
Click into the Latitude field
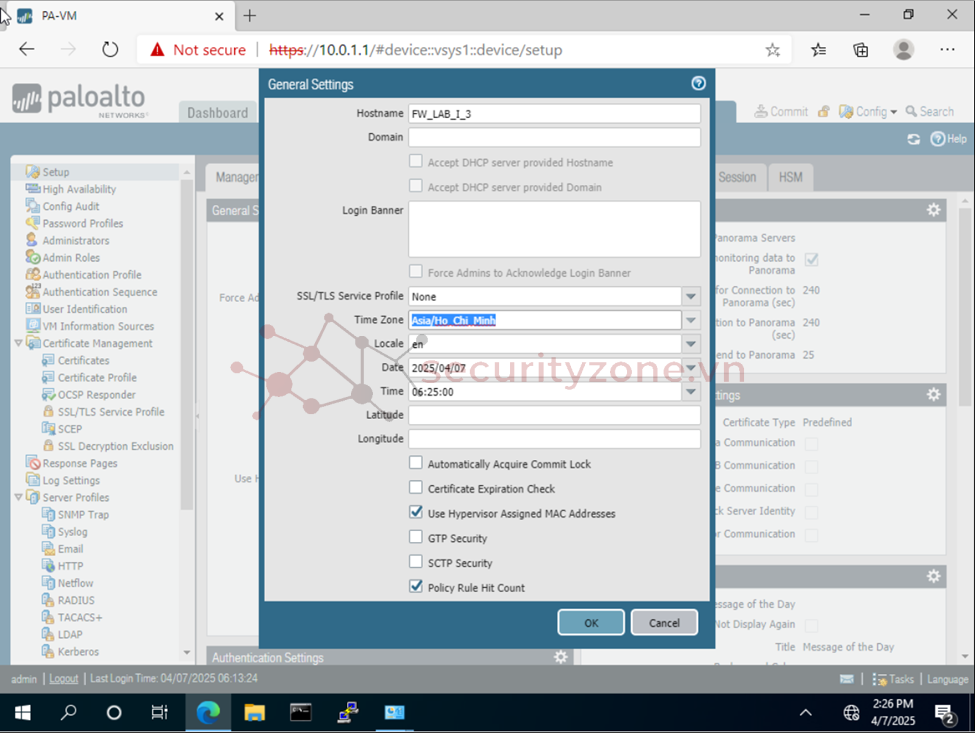(x=554, y=415)
